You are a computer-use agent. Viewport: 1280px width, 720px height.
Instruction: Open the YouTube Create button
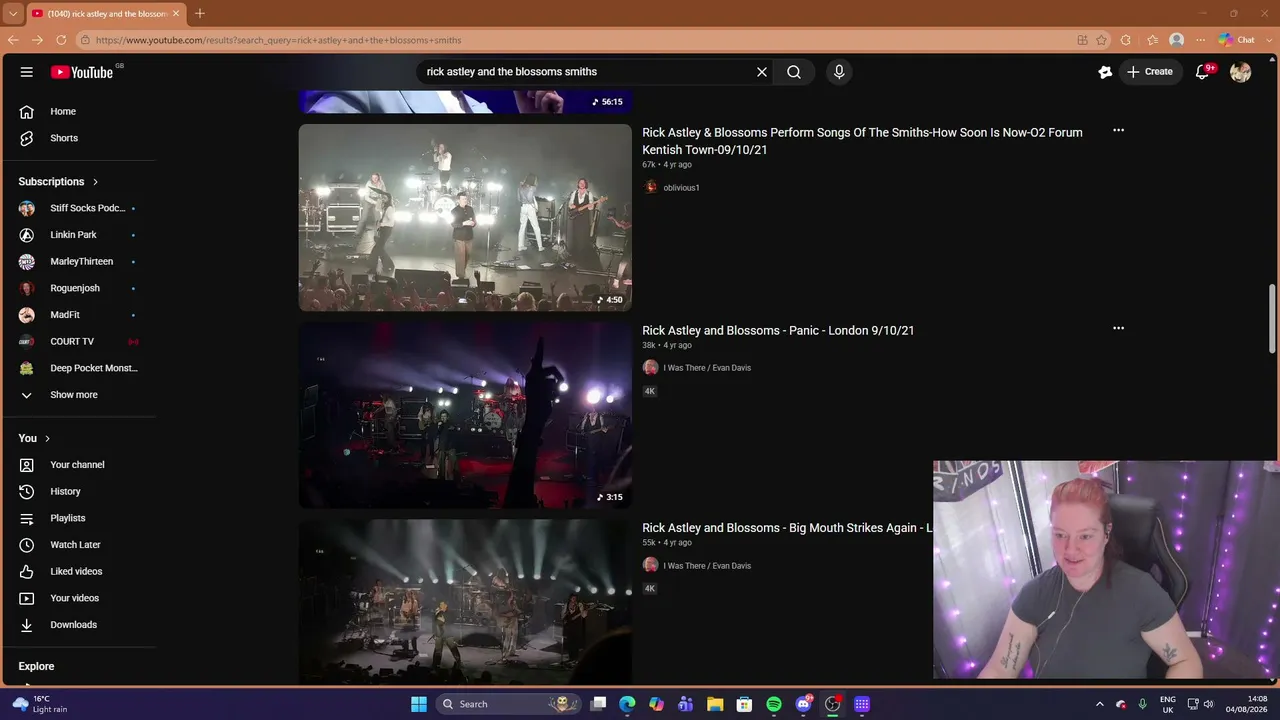(1150, 72)
